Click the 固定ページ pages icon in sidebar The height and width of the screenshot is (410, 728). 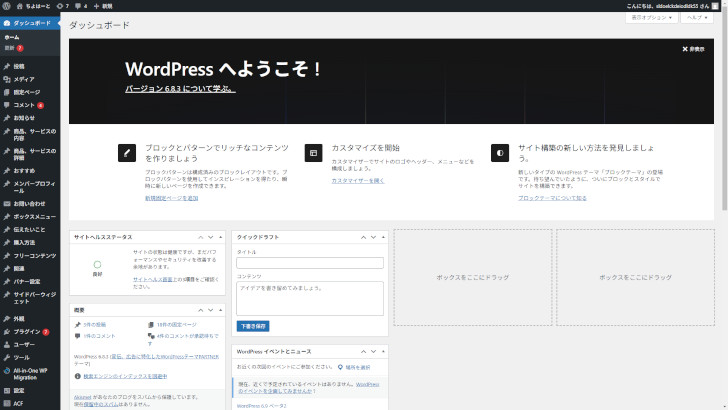tap(6, 92)
